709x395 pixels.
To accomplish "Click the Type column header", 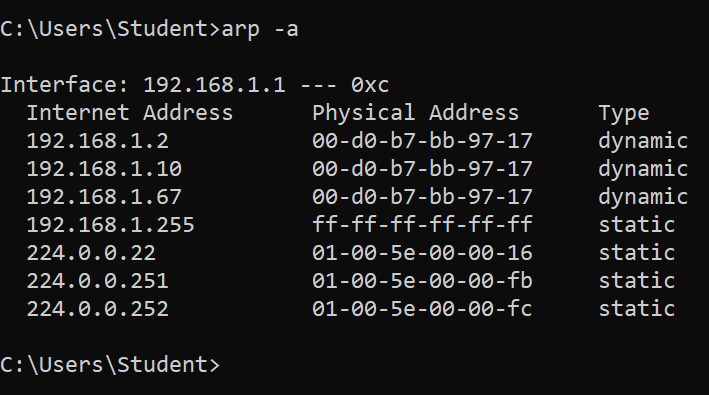I will [624, 113].
